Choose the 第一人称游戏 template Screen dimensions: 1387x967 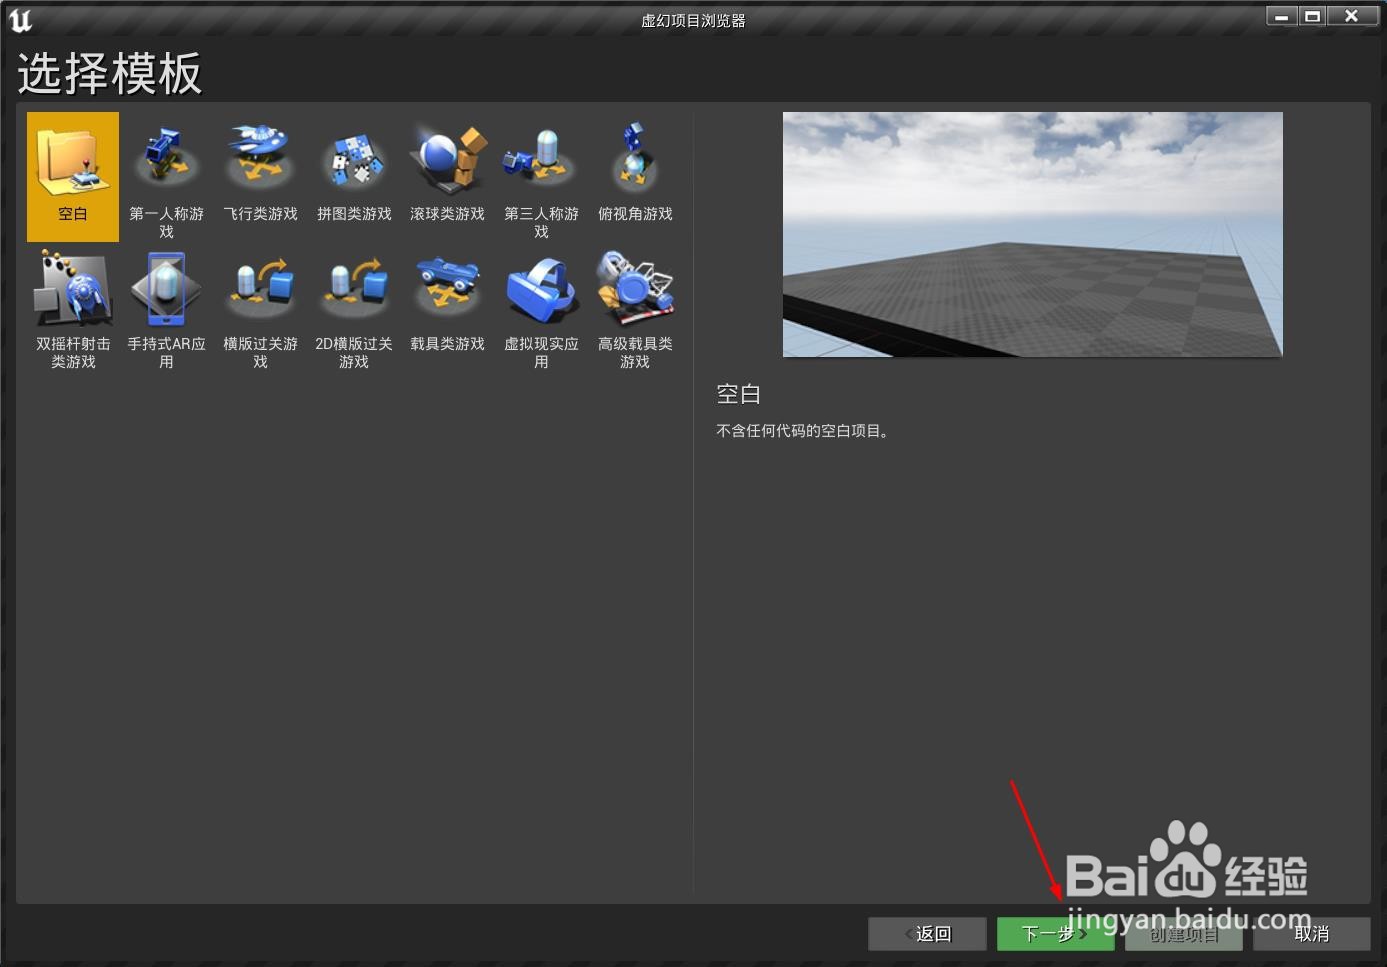pos(166,176)
